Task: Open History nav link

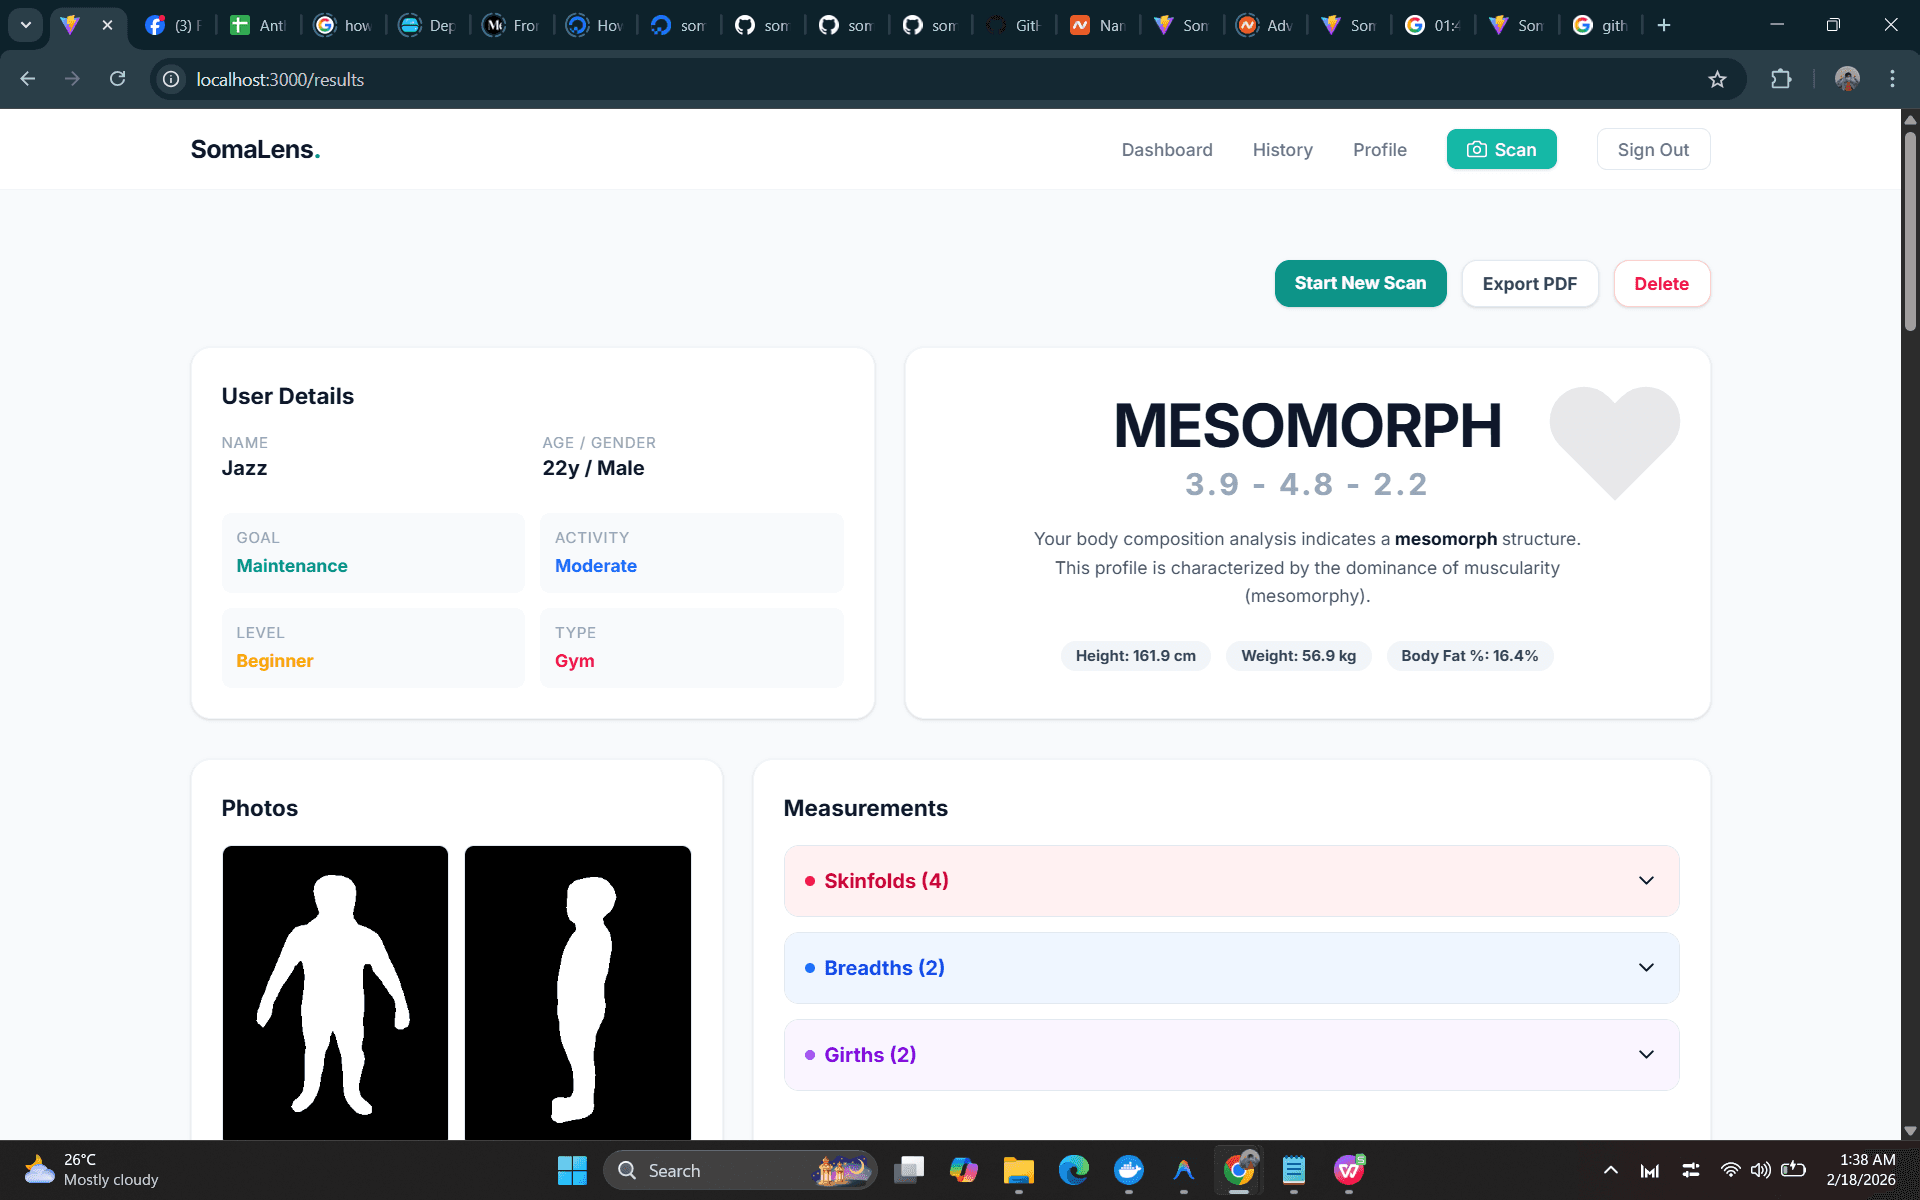Action: 1282,149
